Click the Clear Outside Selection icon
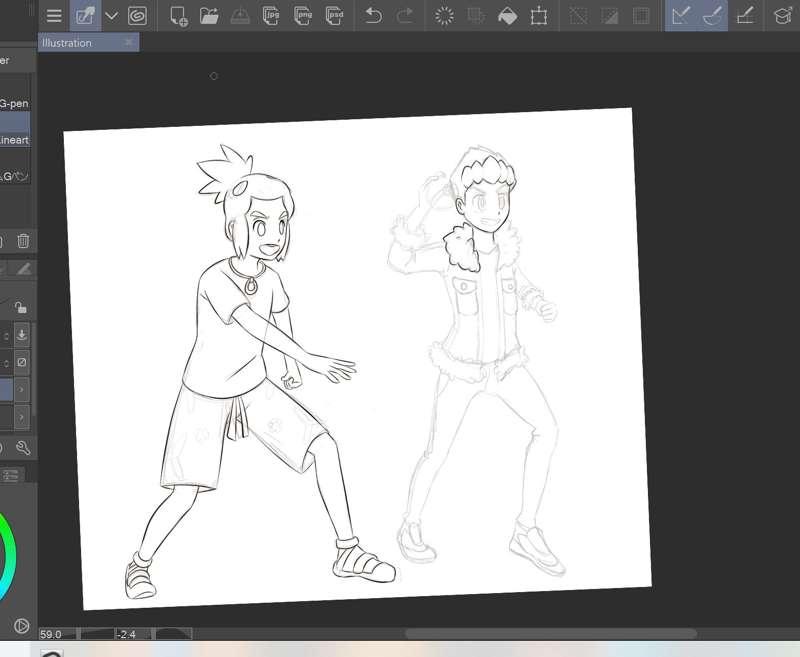The height and width of the screenshot is (657, 800). 476,16
